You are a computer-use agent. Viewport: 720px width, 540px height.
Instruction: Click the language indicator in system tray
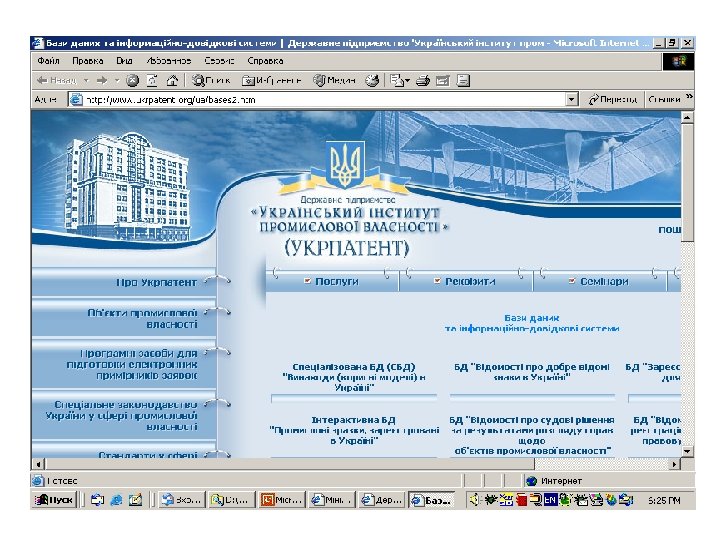[x=550, y=500]
